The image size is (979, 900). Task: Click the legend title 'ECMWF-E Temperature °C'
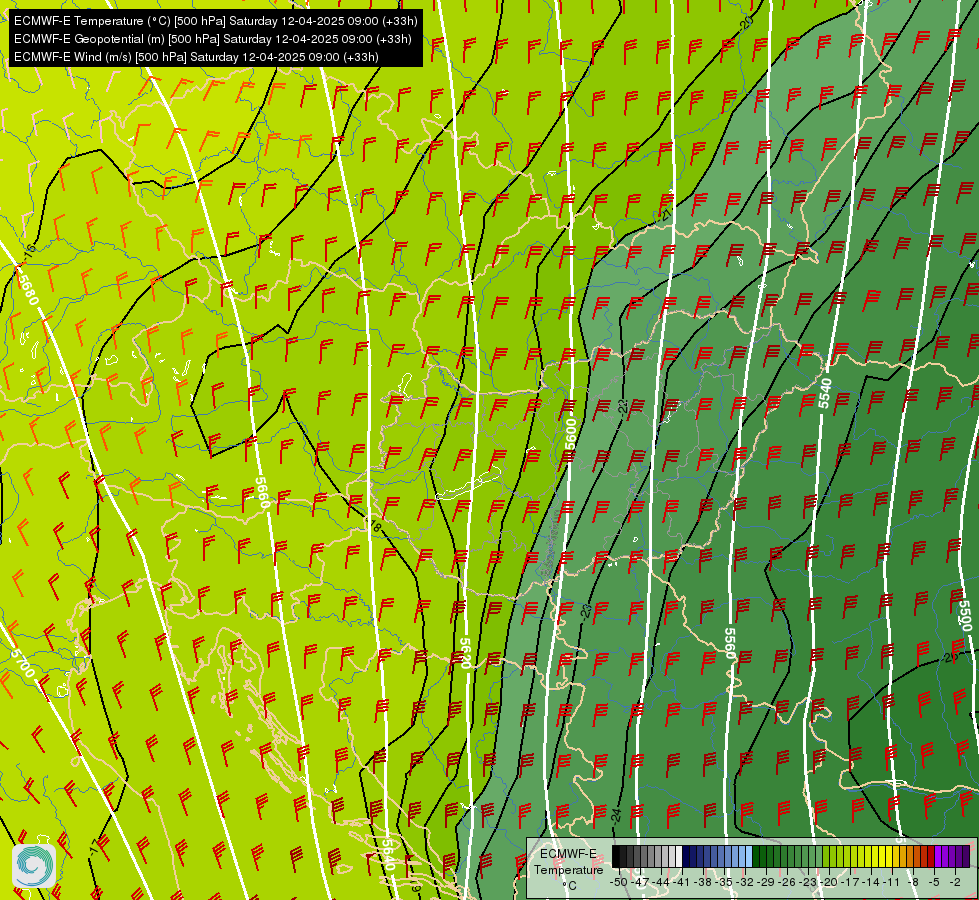click(568, 869)
